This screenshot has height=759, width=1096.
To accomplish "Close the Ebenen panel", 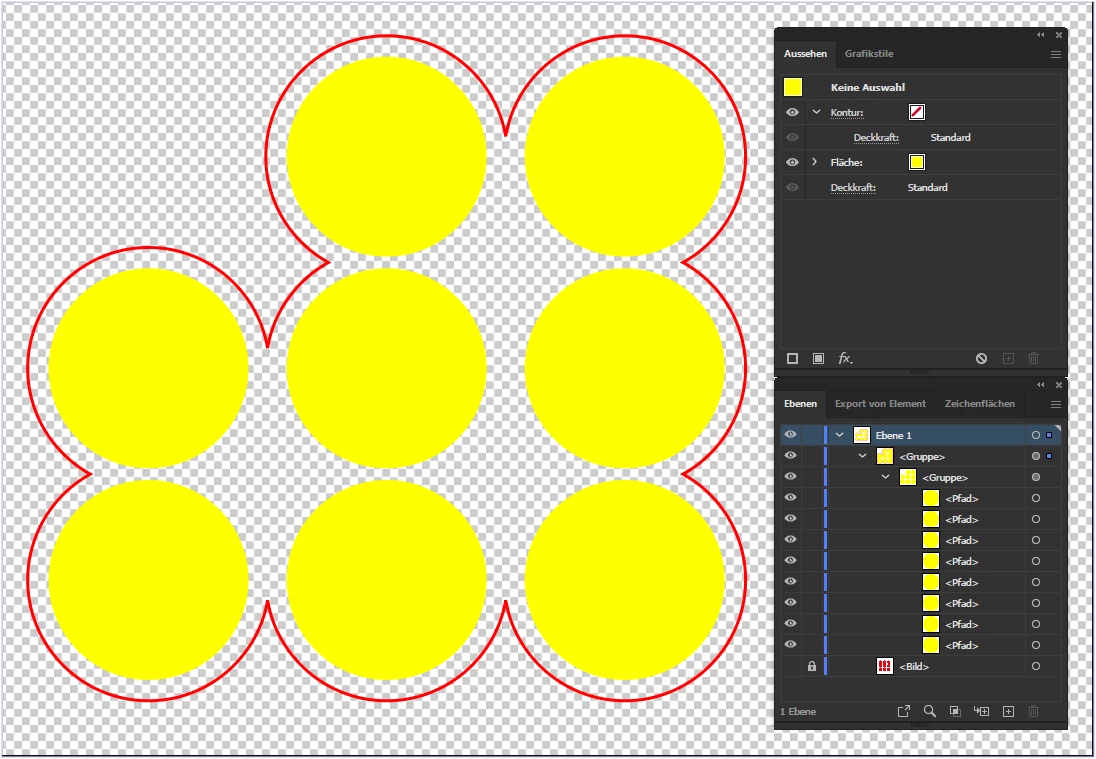I will (x=1059, y=385).
